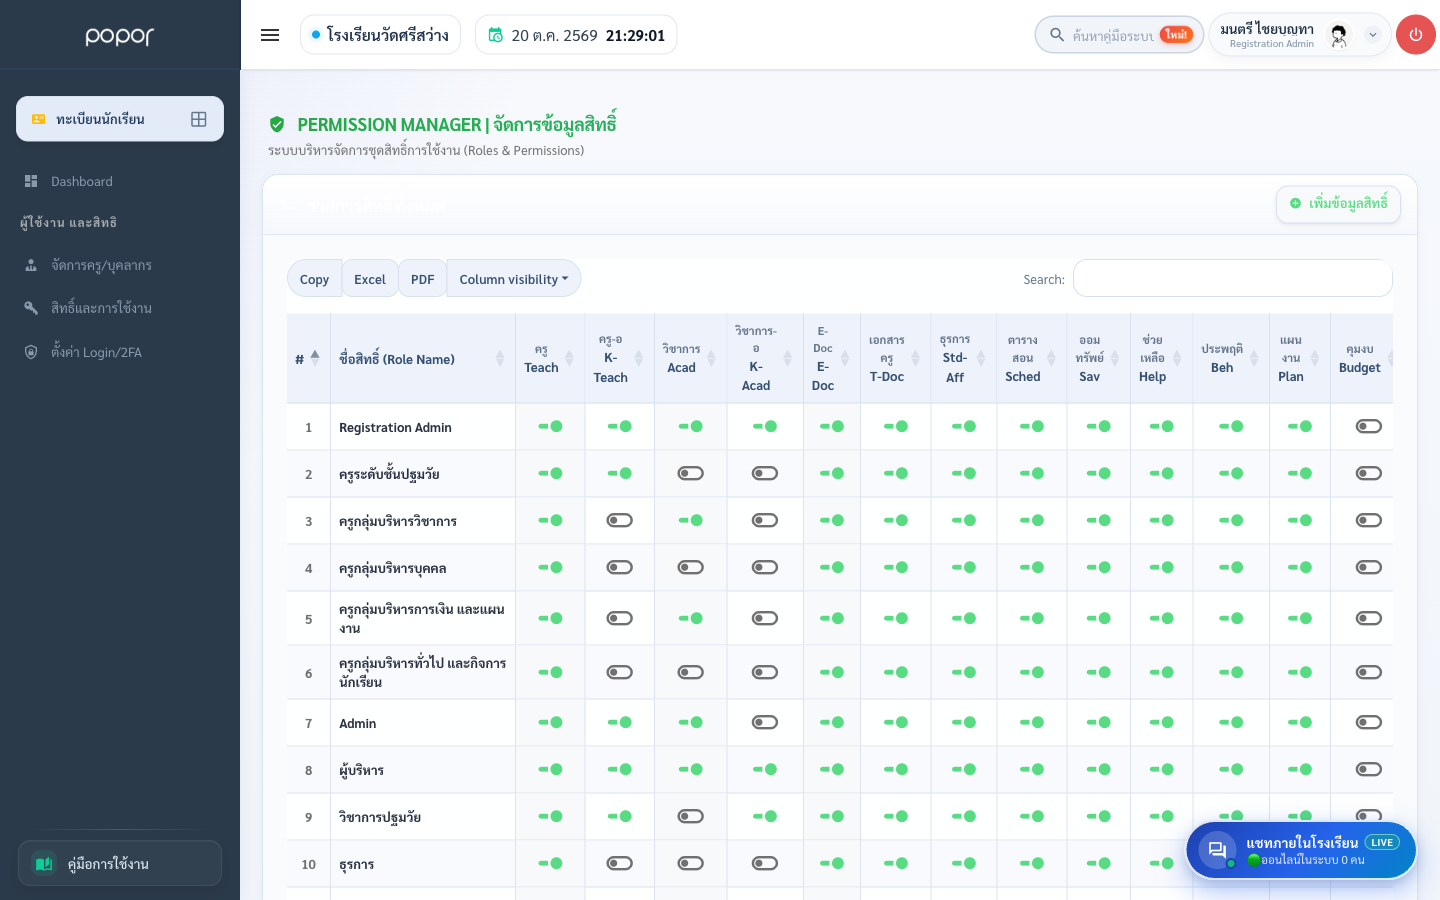Click the user avatar picture
Viewport: 1440px width, 900px height.
point(1339,36)
